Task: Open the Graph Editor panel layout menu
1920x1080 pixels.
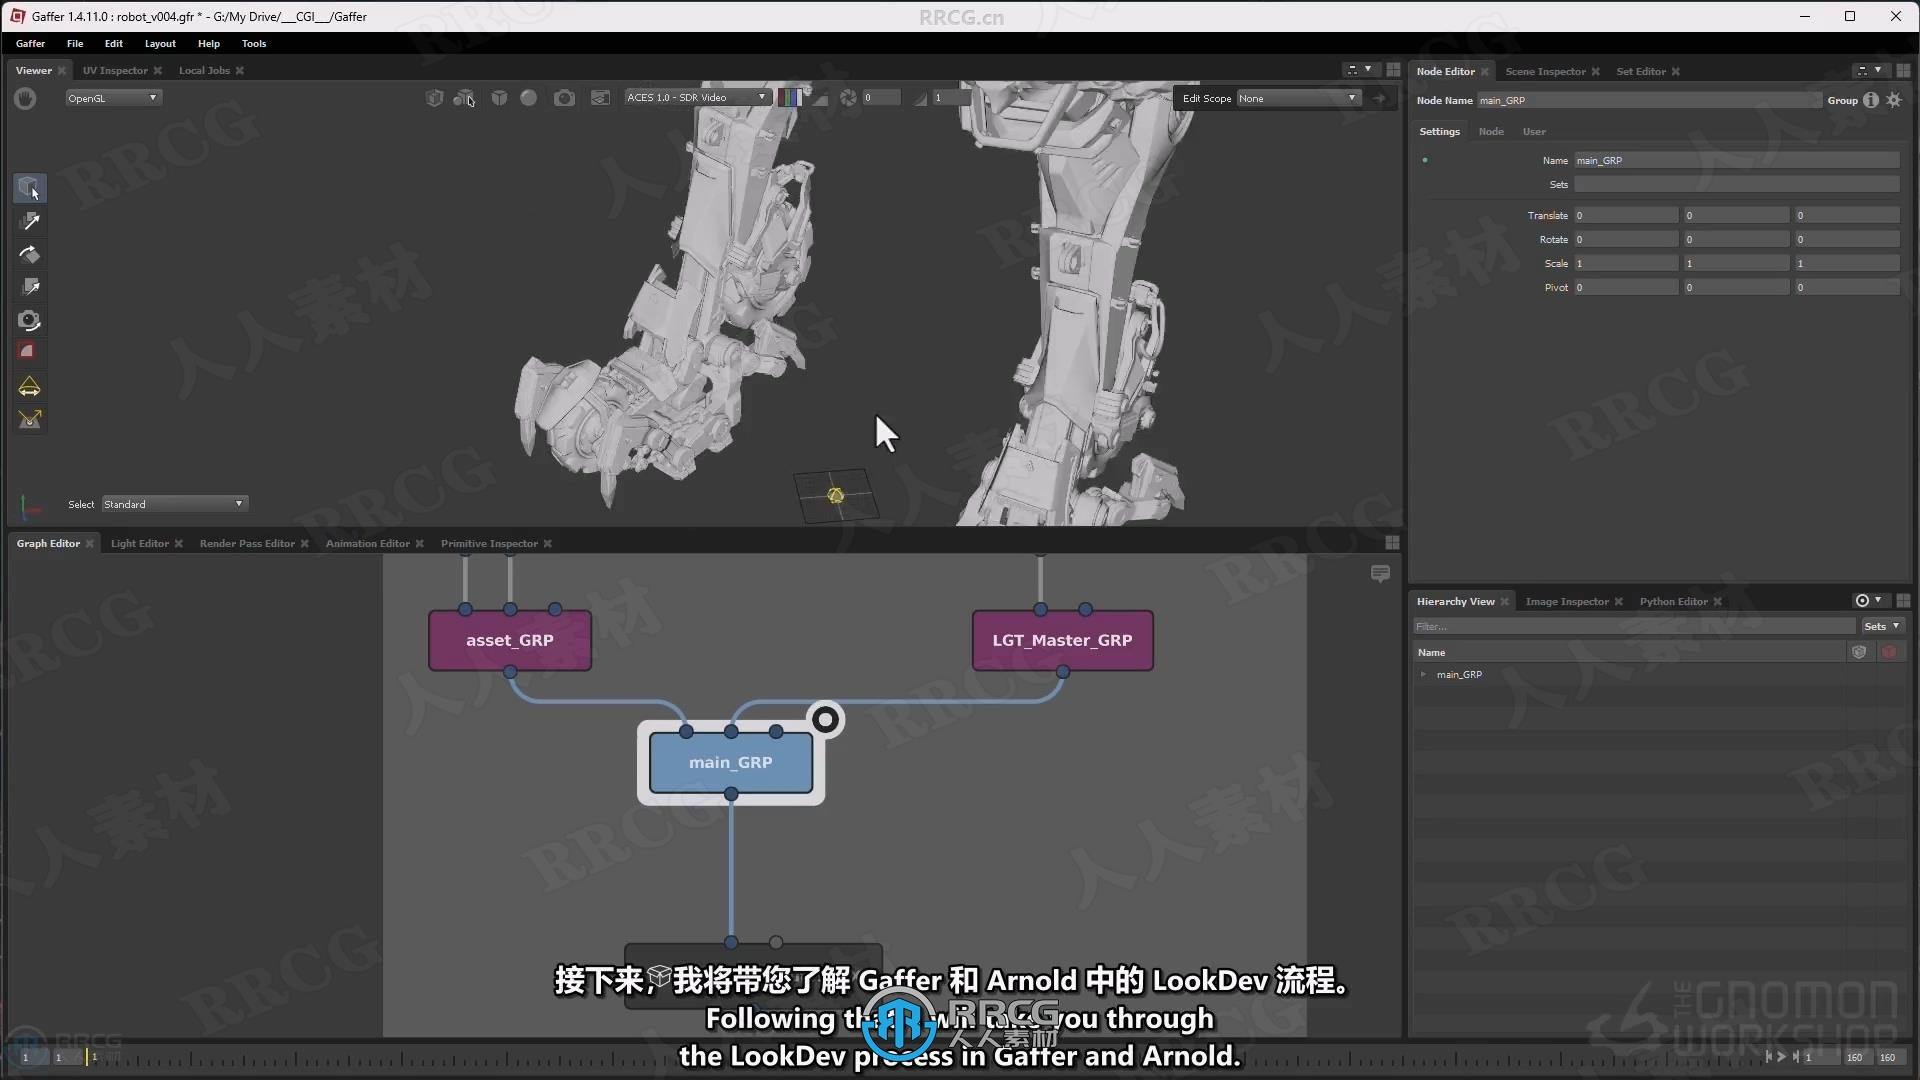Action: click(1392, 543)
